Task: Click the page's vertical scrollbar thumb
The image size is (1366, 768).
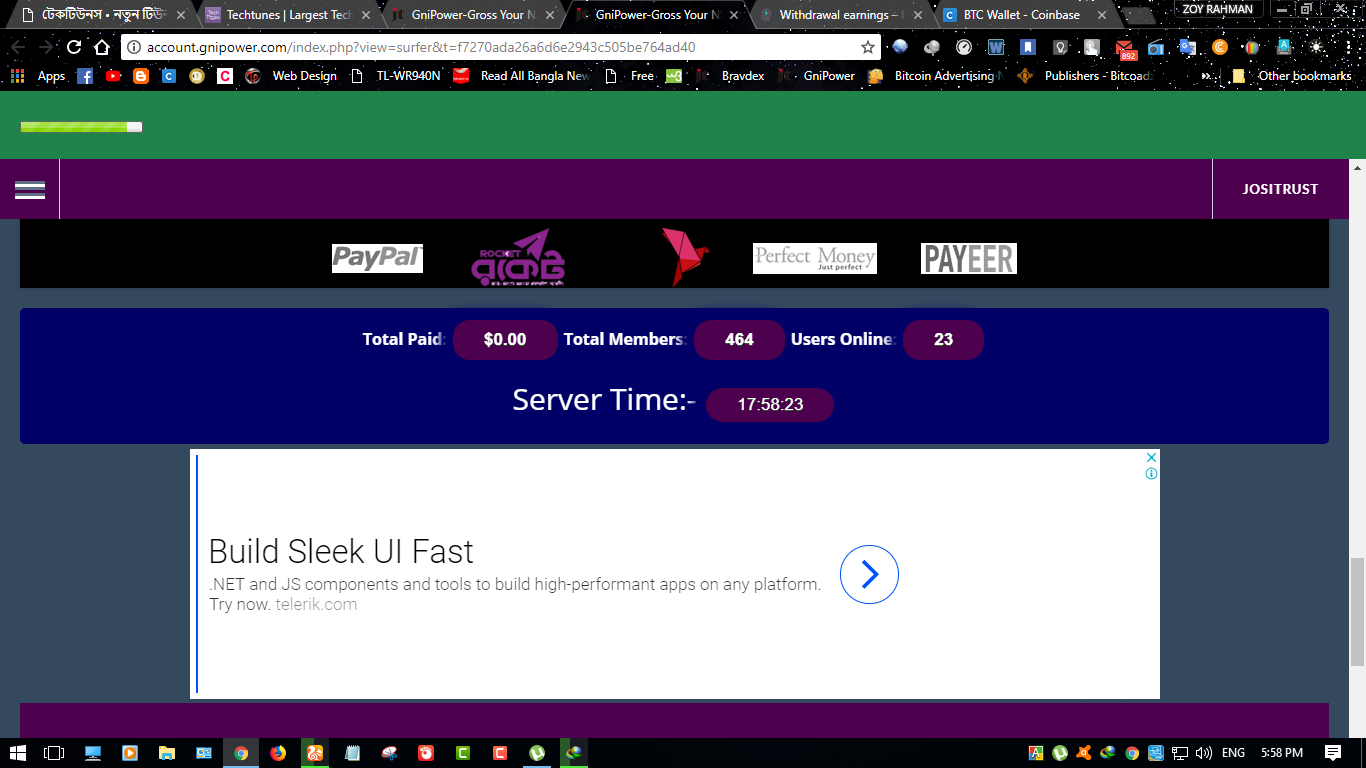Action: tap(1357, 610)
